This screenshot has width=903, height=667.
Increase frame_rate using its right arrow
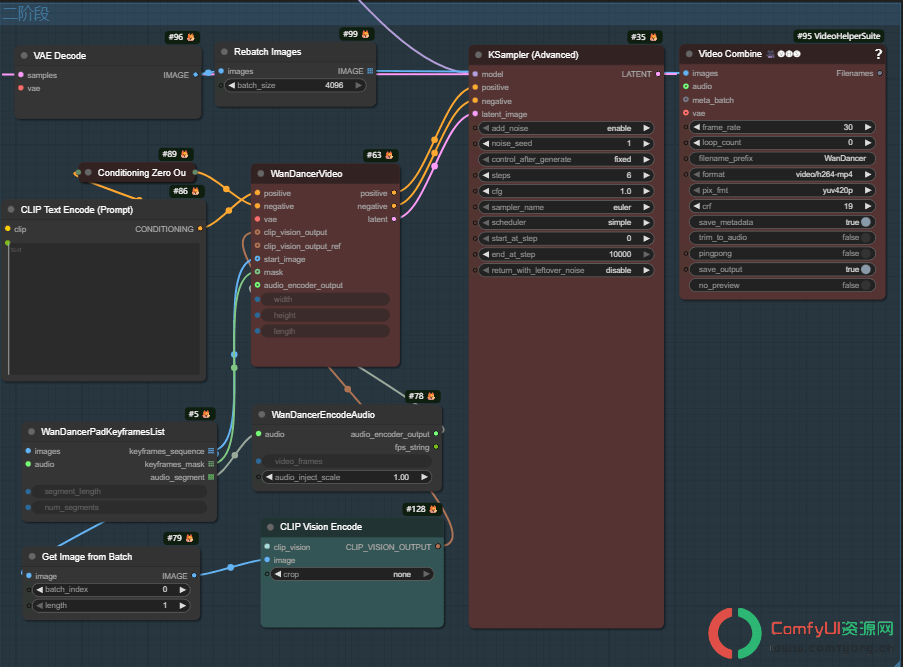click(x=868, y=127)
